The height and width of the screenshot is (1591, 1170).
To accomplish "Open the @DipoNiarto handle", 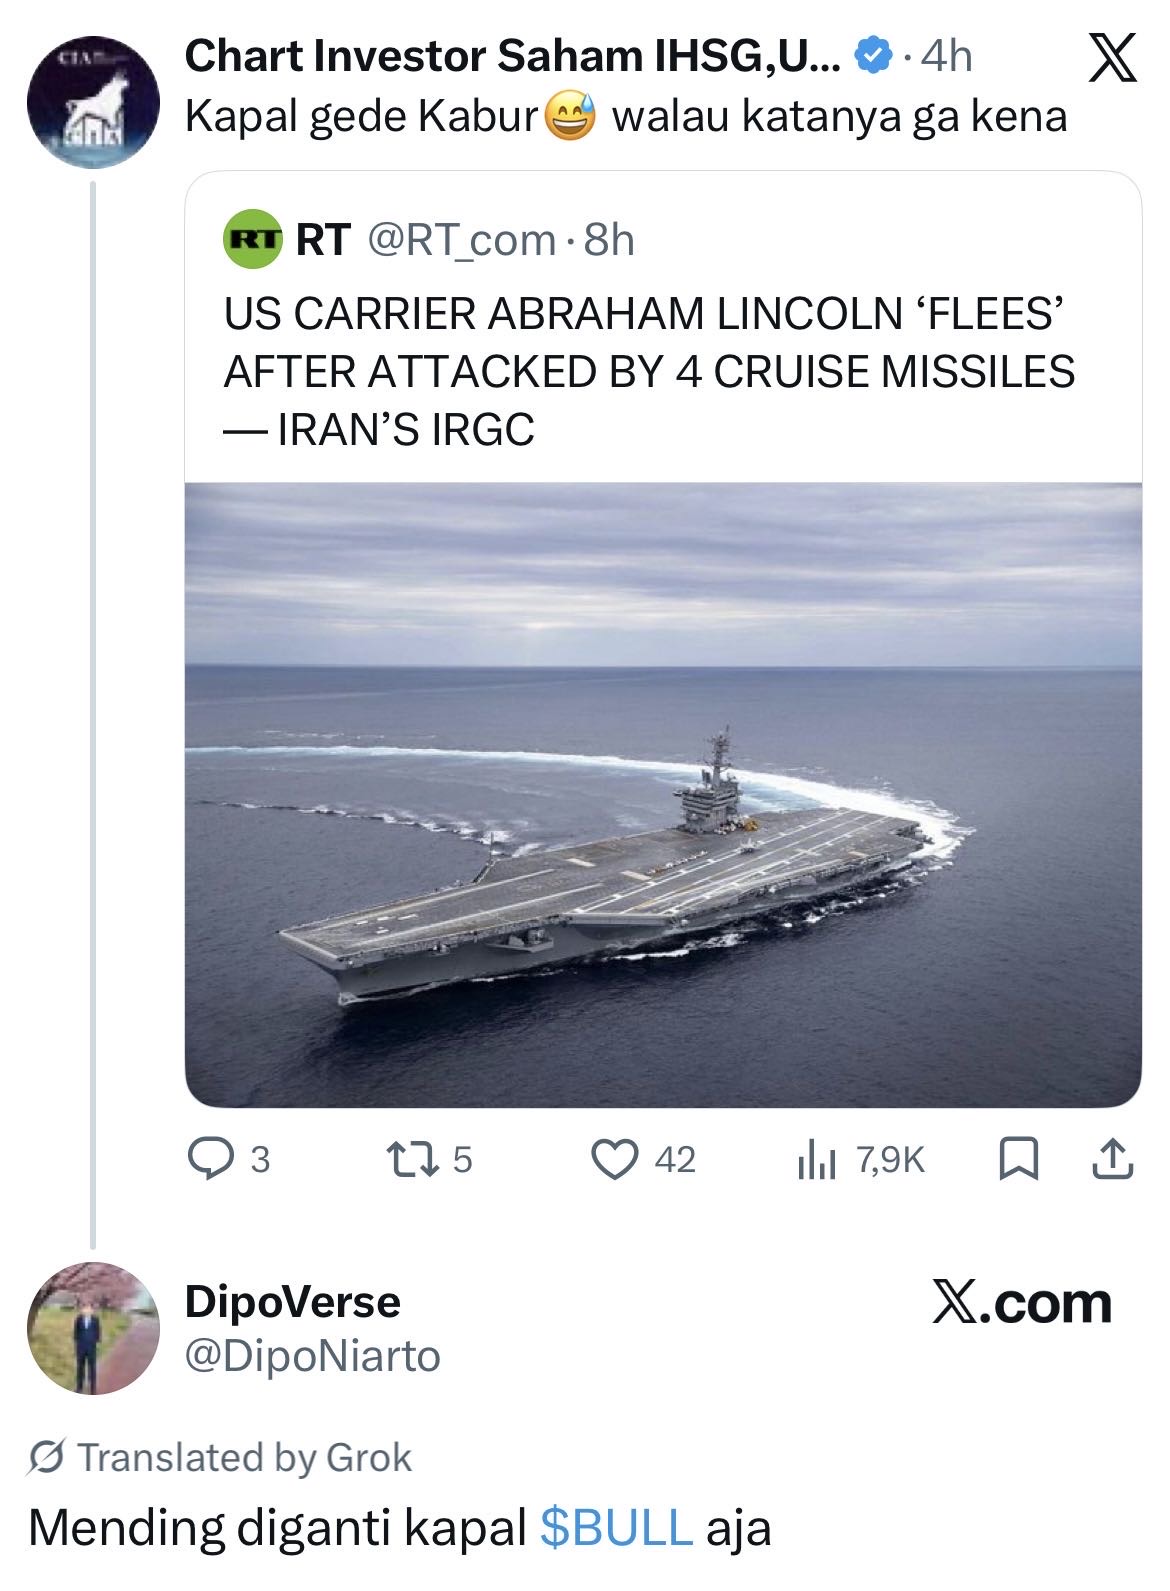I will coord(312,1357).
